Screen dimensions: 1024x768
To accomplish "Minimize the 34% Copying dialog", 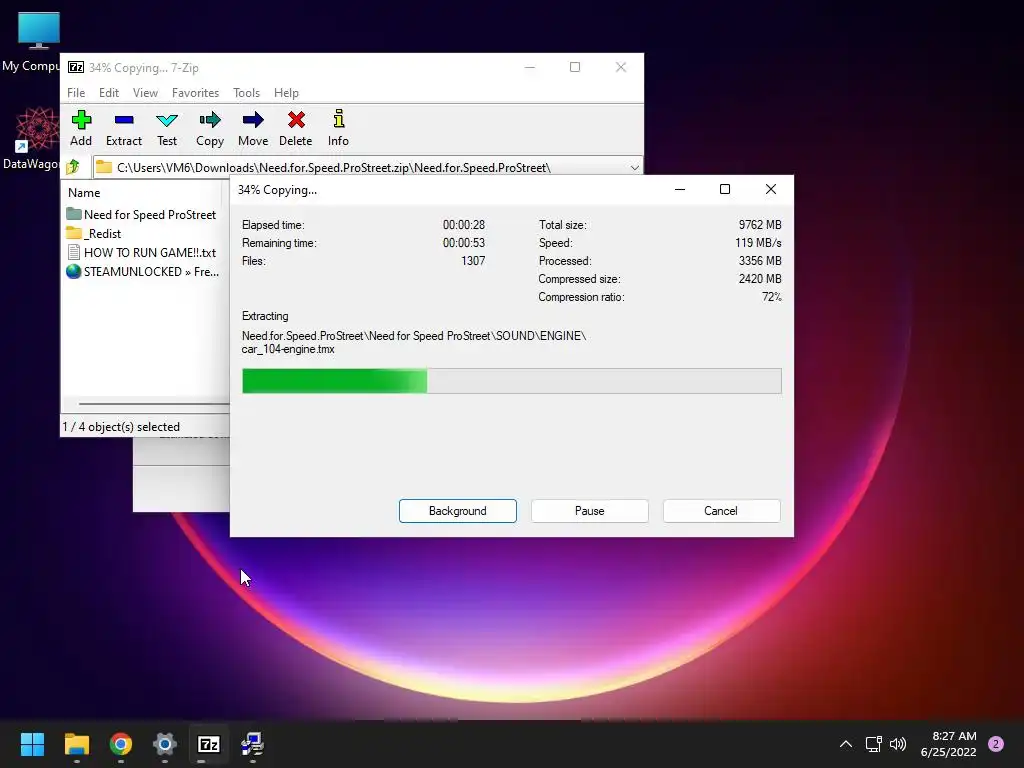I will point(680,189).
